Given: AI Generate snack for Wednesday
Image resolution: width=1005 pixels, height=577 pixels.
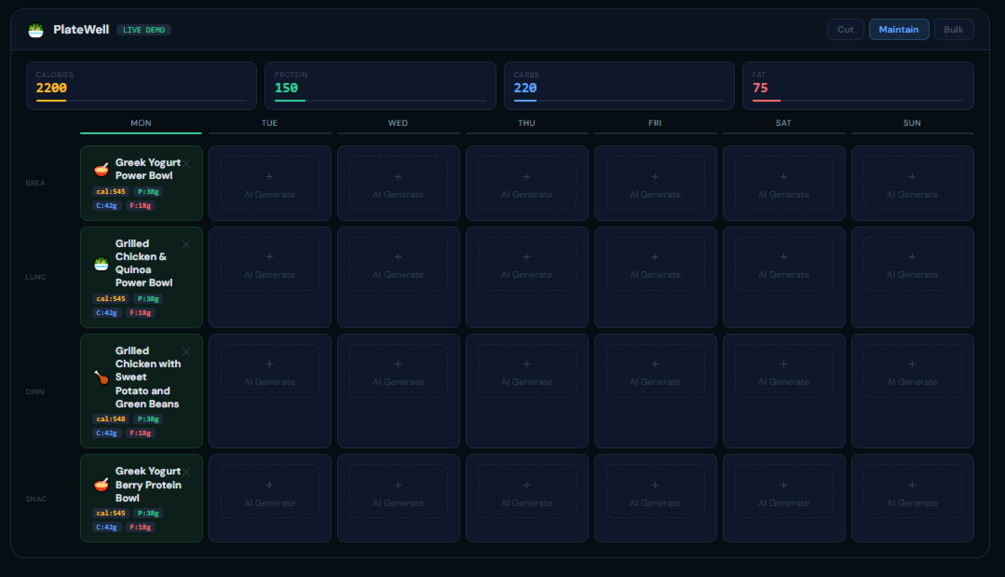Looking at the screenshot, I should 398,492.
